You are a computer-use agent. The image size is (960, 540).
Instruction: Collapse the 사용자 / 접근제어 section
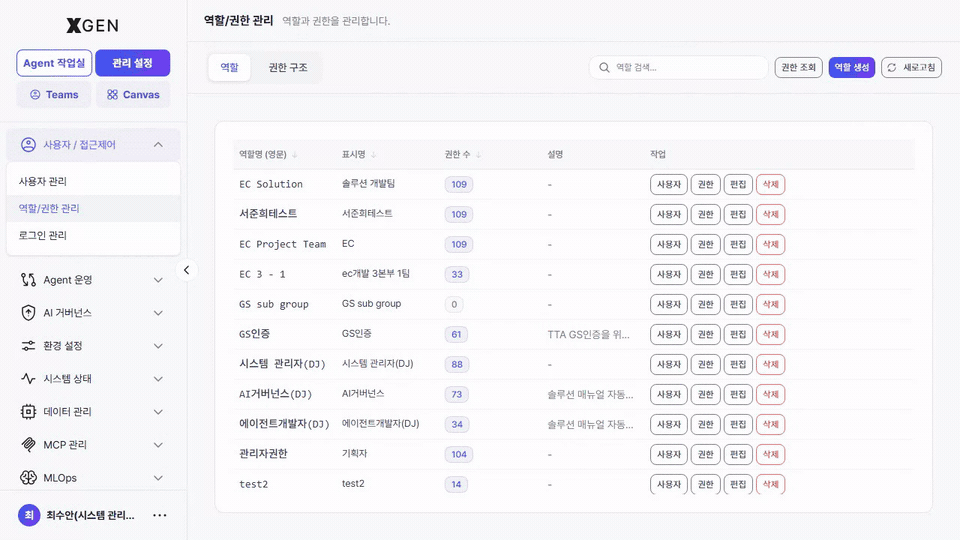pos(158,144)
